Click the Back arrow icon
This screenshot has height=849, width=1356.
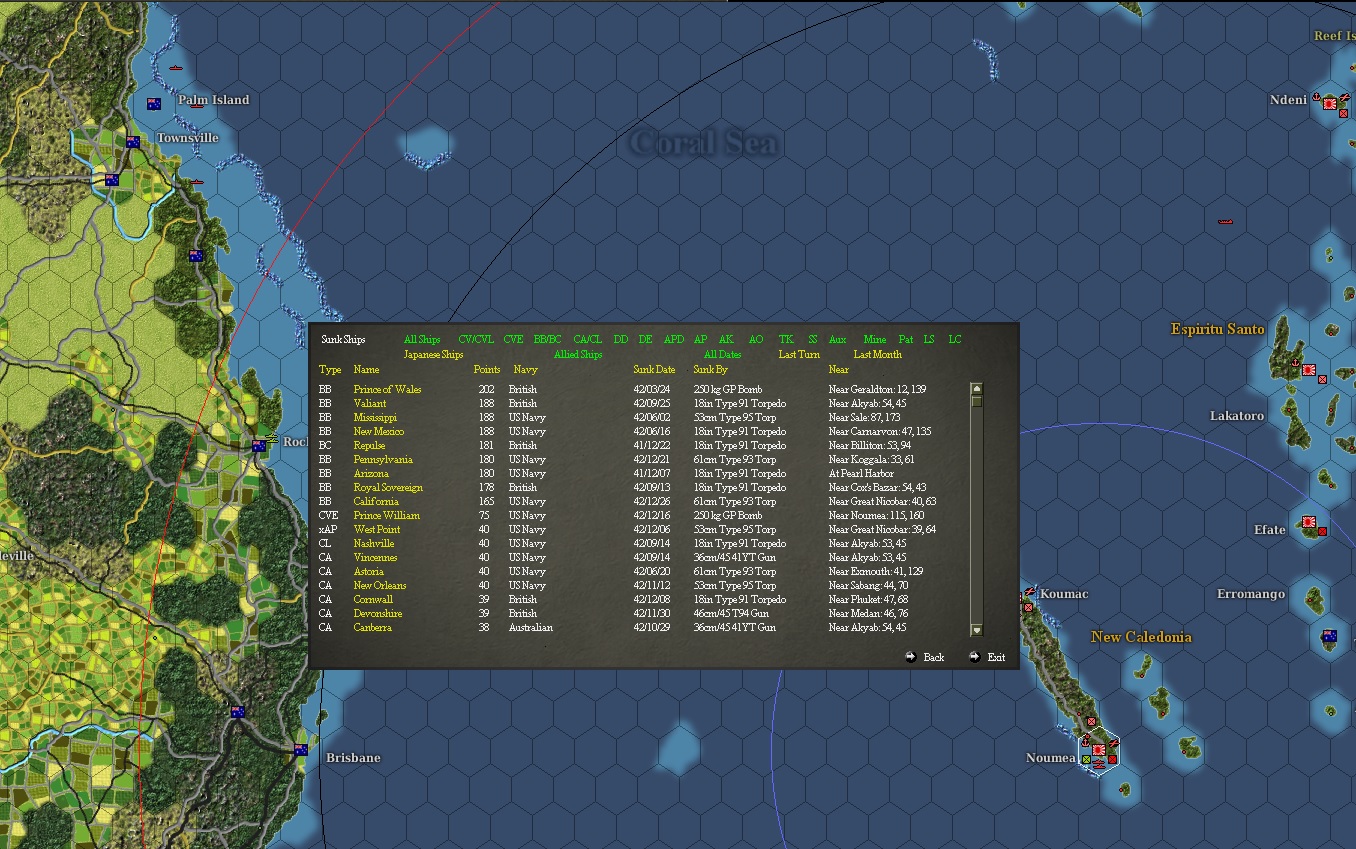pyautogui.click(x=910, y=657)
